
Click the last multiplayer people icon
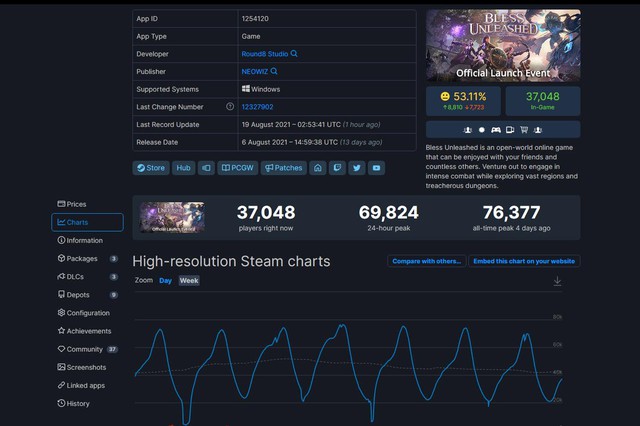538,130
